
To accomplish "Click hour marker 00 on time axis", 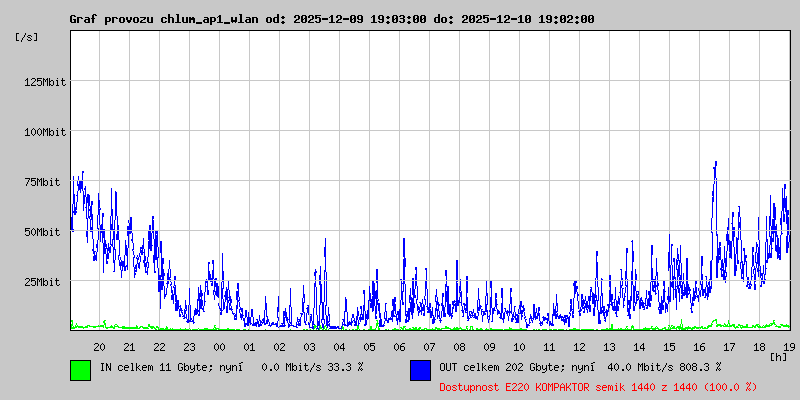I will point(219,346).
